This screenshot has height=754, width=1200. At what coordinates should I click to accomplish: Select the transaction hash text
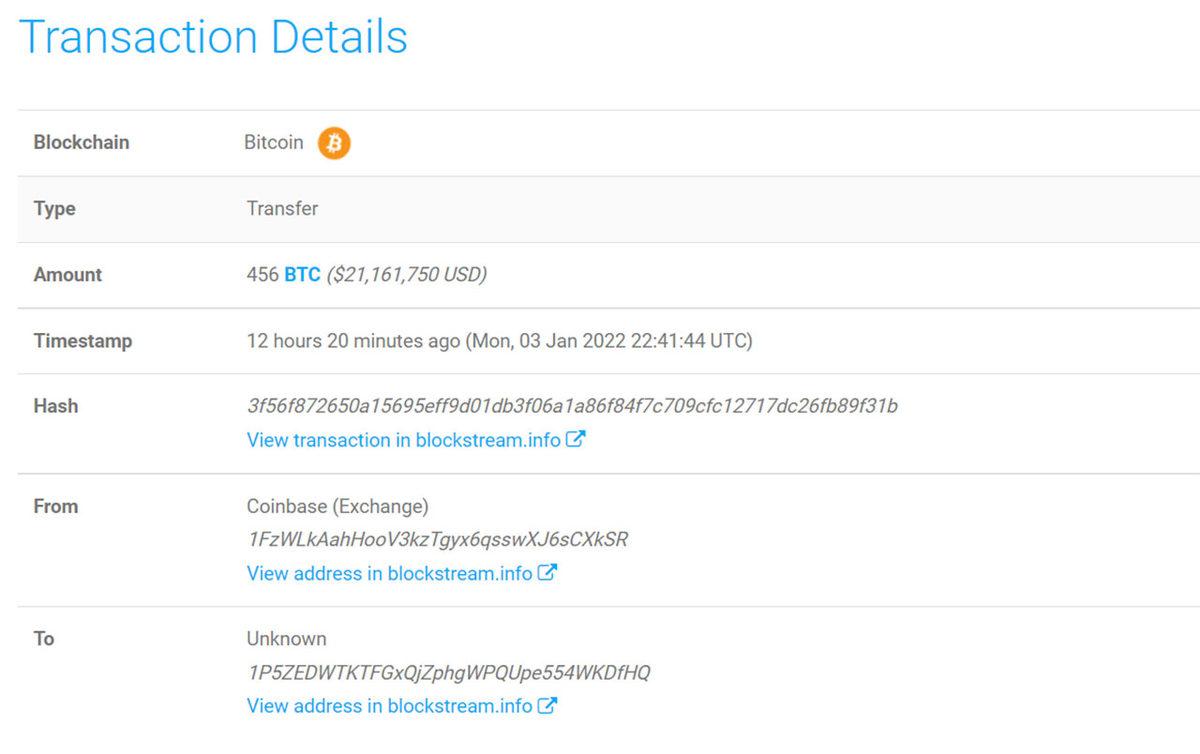[572, 406]
